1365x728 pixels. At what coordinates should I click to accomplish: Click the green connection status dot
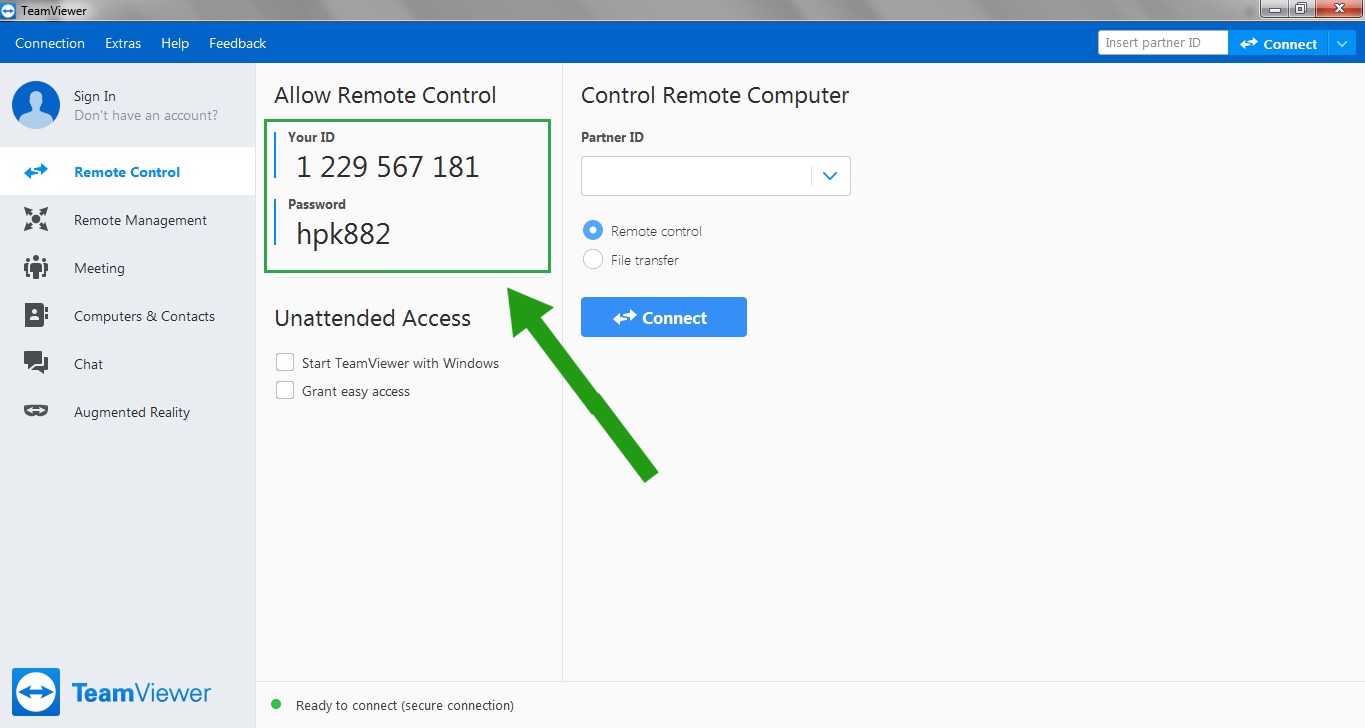pos(276,704)
